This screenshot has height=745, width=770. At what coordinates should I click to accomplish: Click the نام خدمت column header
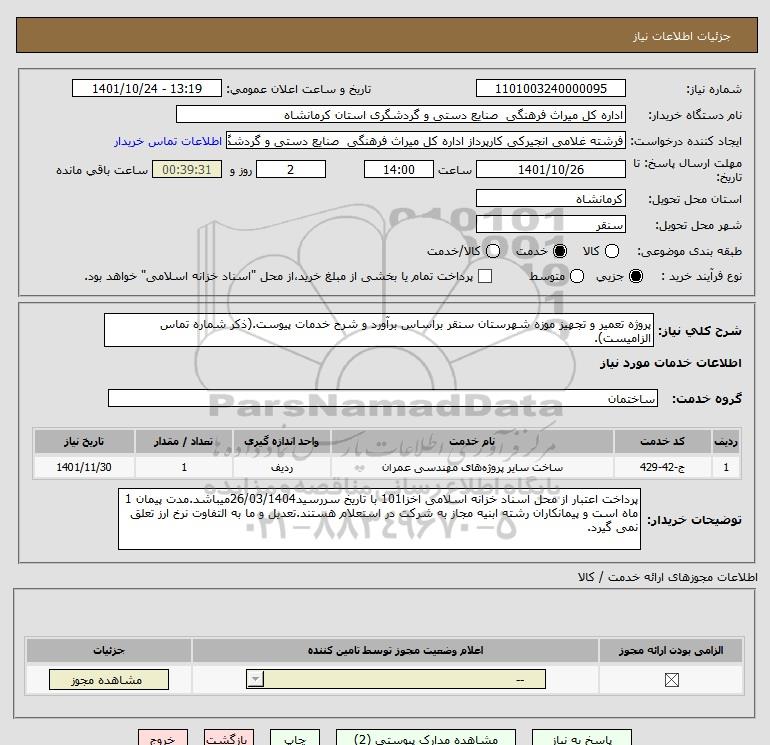(x=472, y=441)
